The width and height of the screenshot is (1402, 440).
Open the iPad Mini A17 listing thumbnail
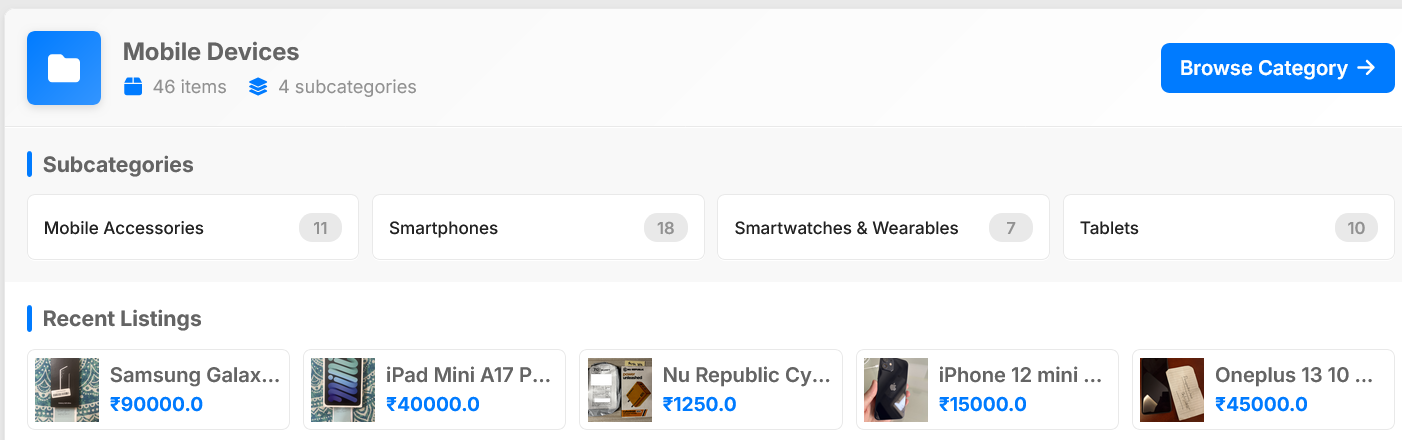(343, 390)
